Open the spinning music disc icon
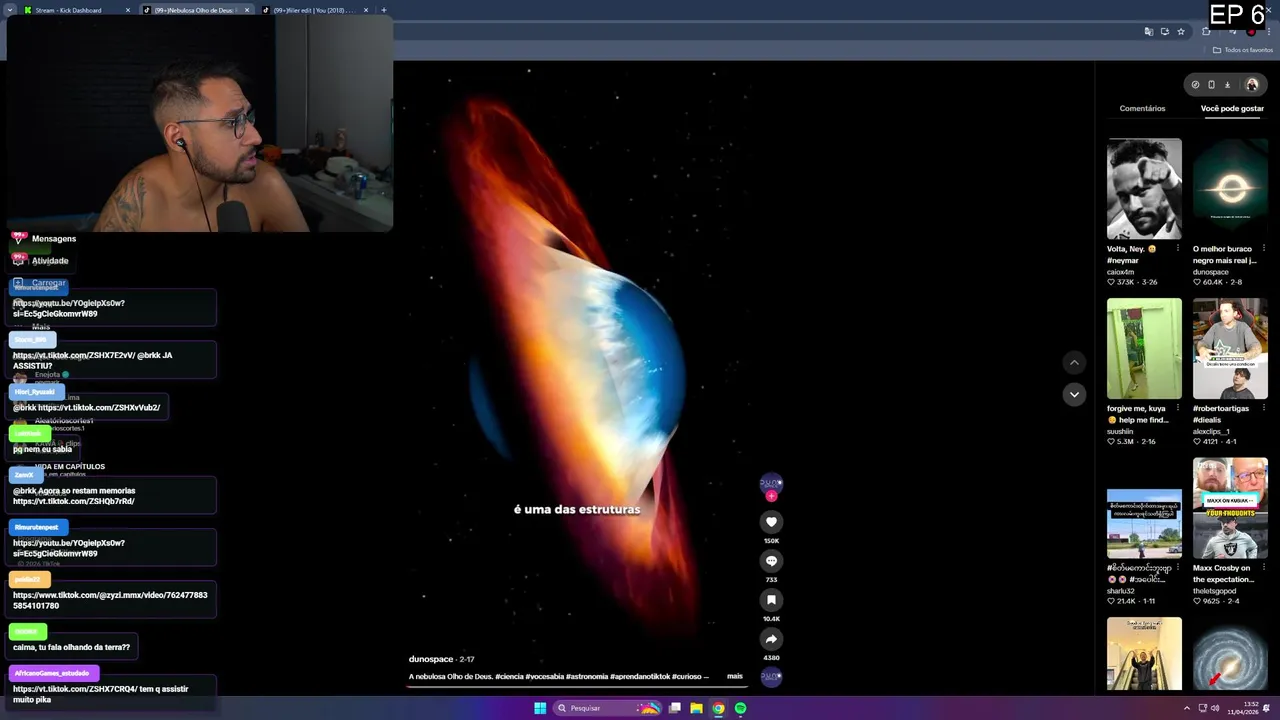The width and height of the screenshot is (1280, 720). (771, 677)
